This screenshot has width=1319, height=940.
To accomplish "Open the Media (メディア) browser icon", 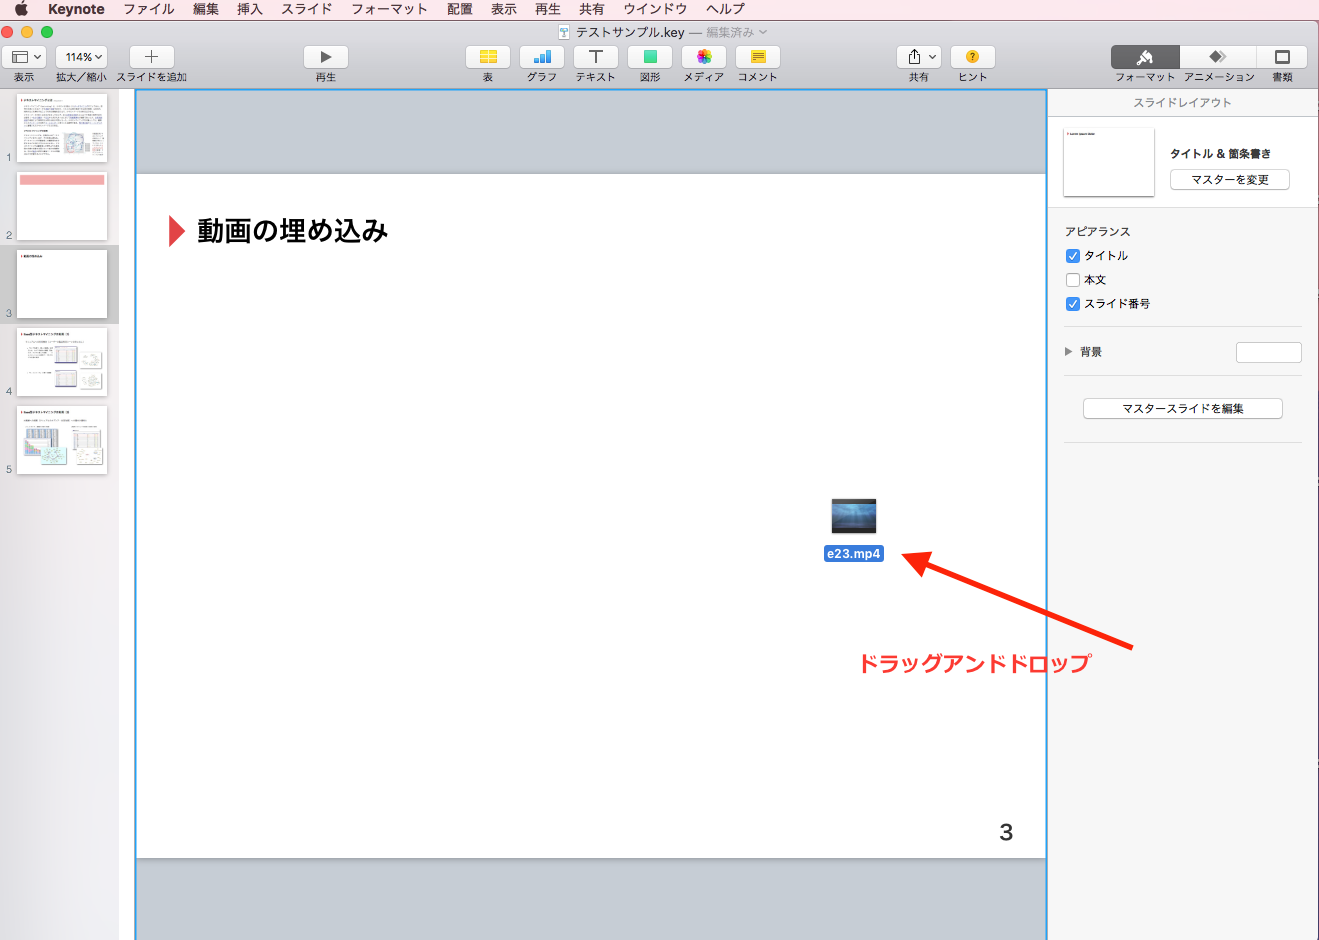I will [x=704, y=57].
